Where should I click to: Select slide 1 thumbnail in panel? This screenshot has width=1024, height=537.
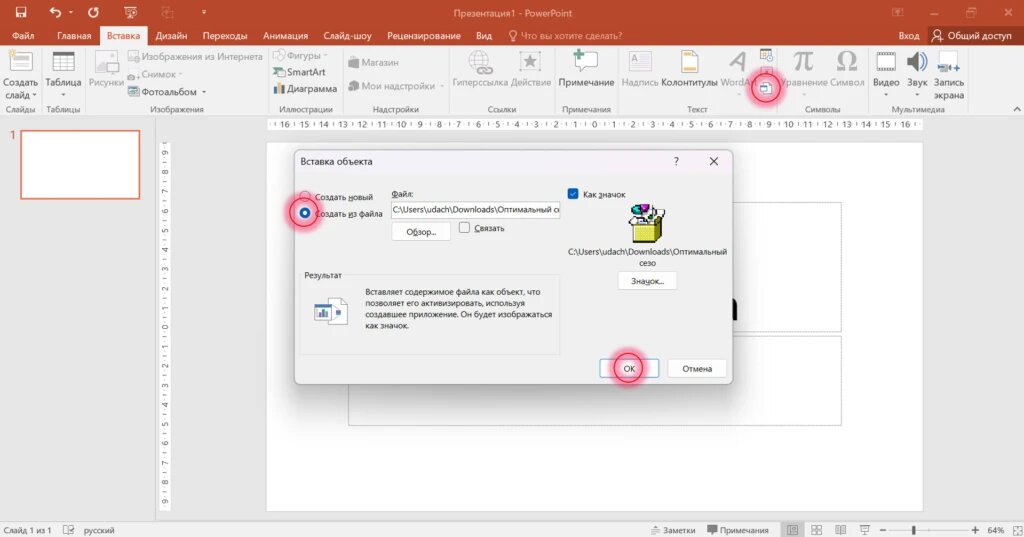tap(80, 165)
